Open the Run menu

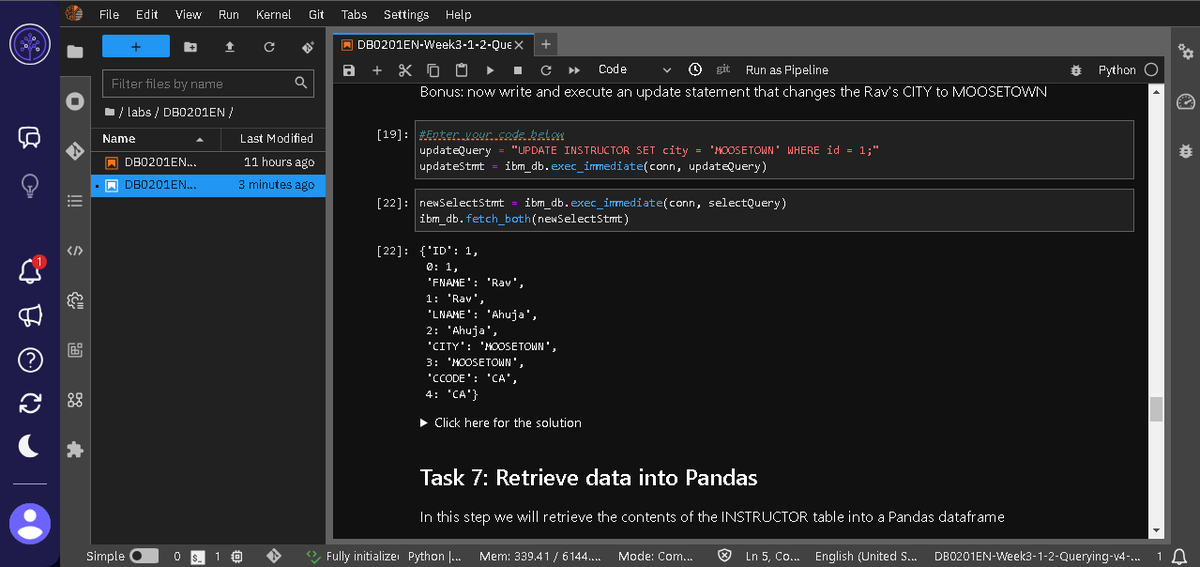point(228,15)
